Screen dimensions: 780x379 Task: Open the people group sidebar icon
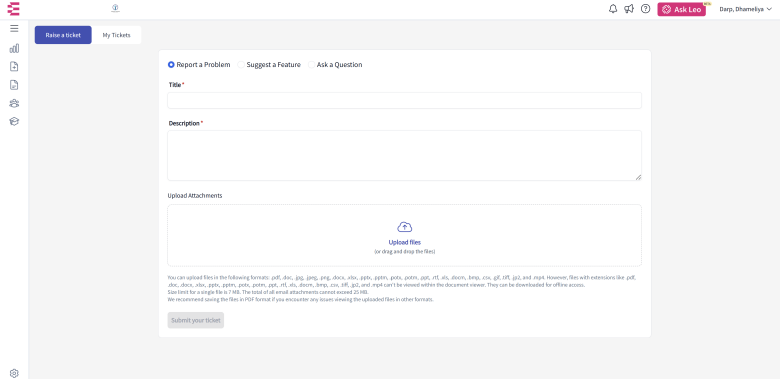tap(14, 103)
